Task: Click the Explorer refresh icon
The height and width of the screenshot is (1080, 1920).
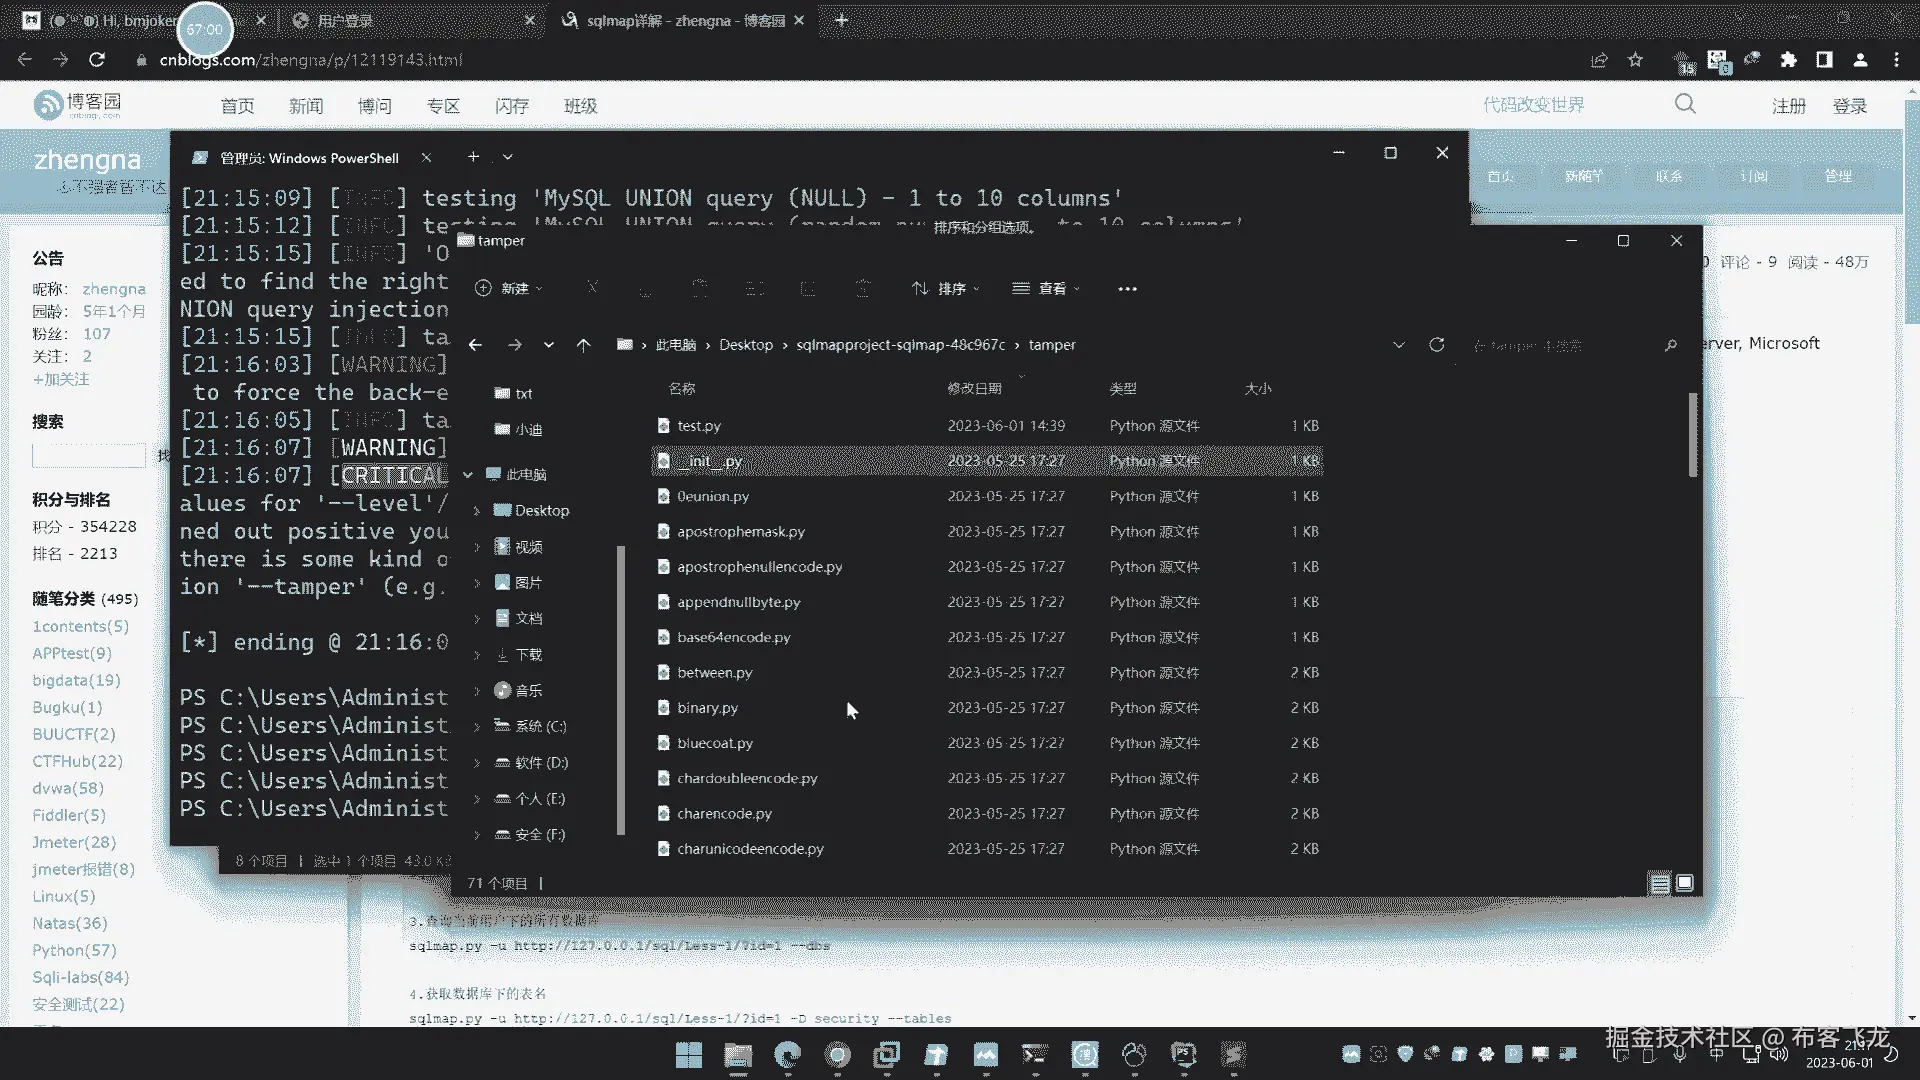Action: pyautogui.click(x=1436, y=345)
